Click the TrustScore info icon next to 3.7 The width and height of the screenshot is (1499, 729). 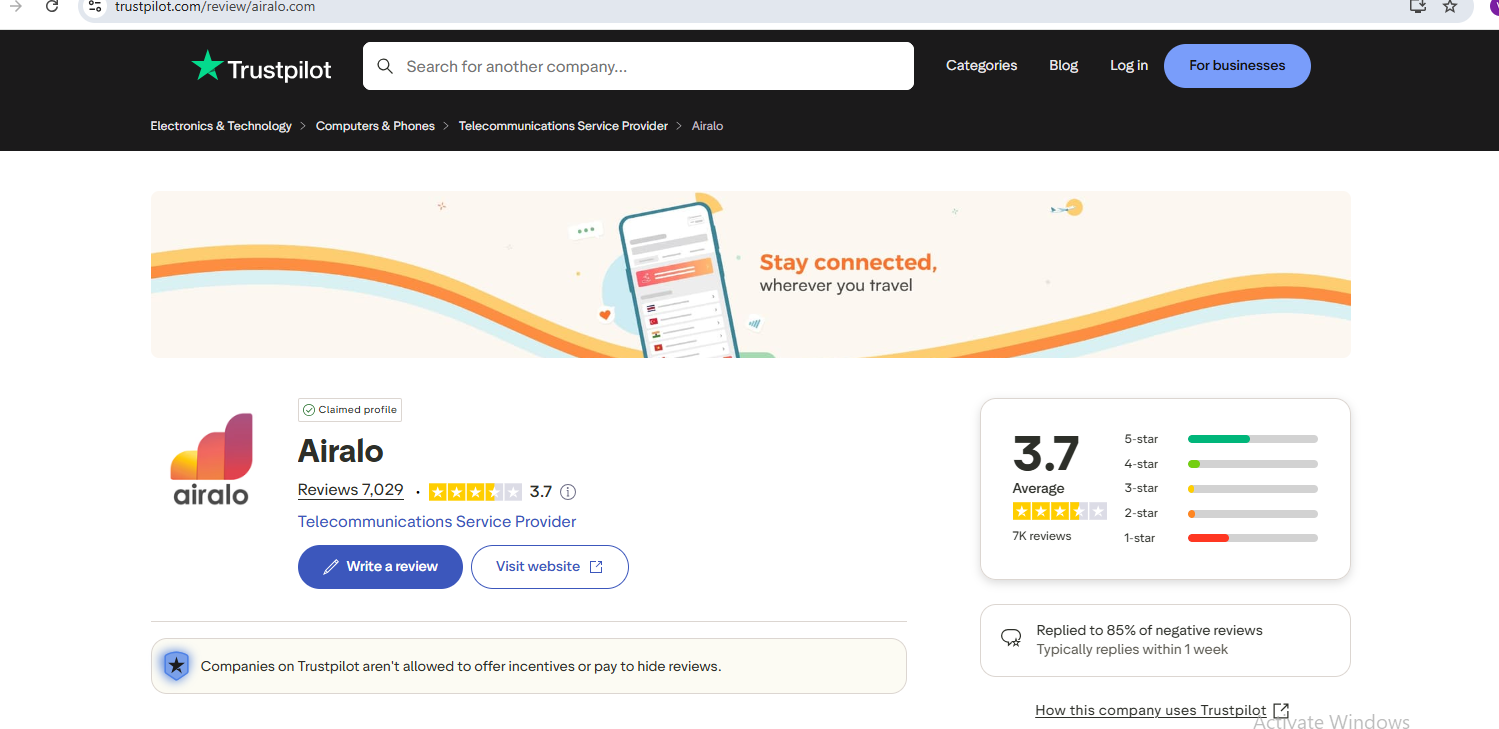pos(568,492)
